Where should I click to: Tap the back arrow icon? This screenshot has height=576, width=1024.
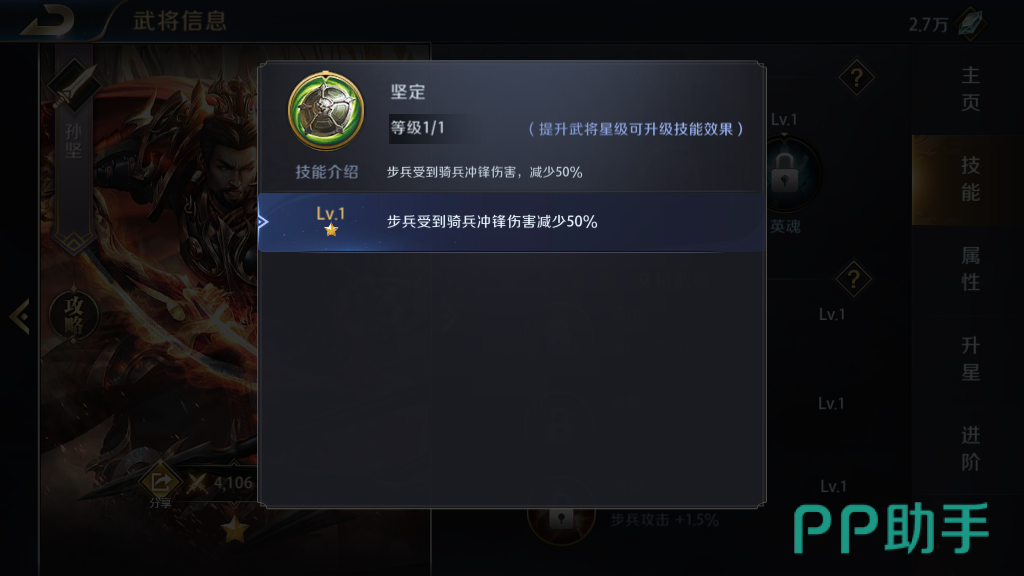coord(47,20)
